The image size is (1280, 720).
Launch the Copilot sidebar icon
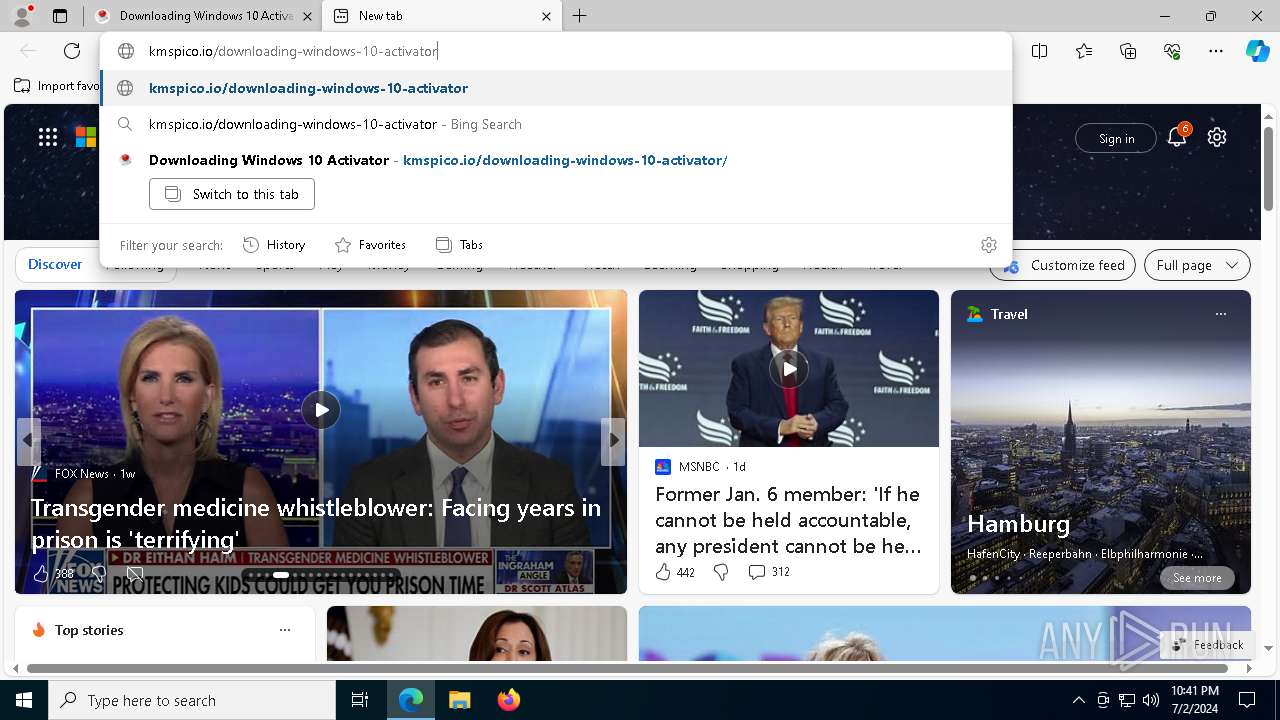pyautogui.click(x=1257, y=51)
